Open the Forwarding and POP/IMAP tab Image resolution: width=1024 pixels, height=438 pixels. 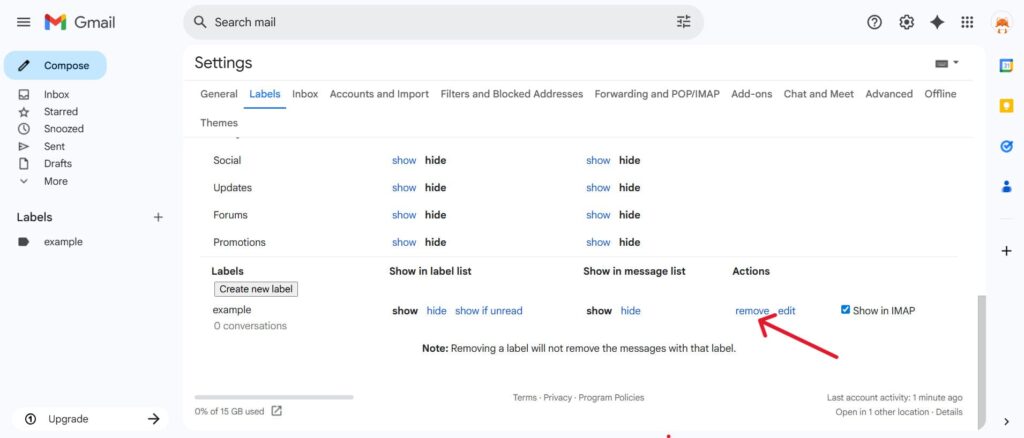click(x=656, y=94)
